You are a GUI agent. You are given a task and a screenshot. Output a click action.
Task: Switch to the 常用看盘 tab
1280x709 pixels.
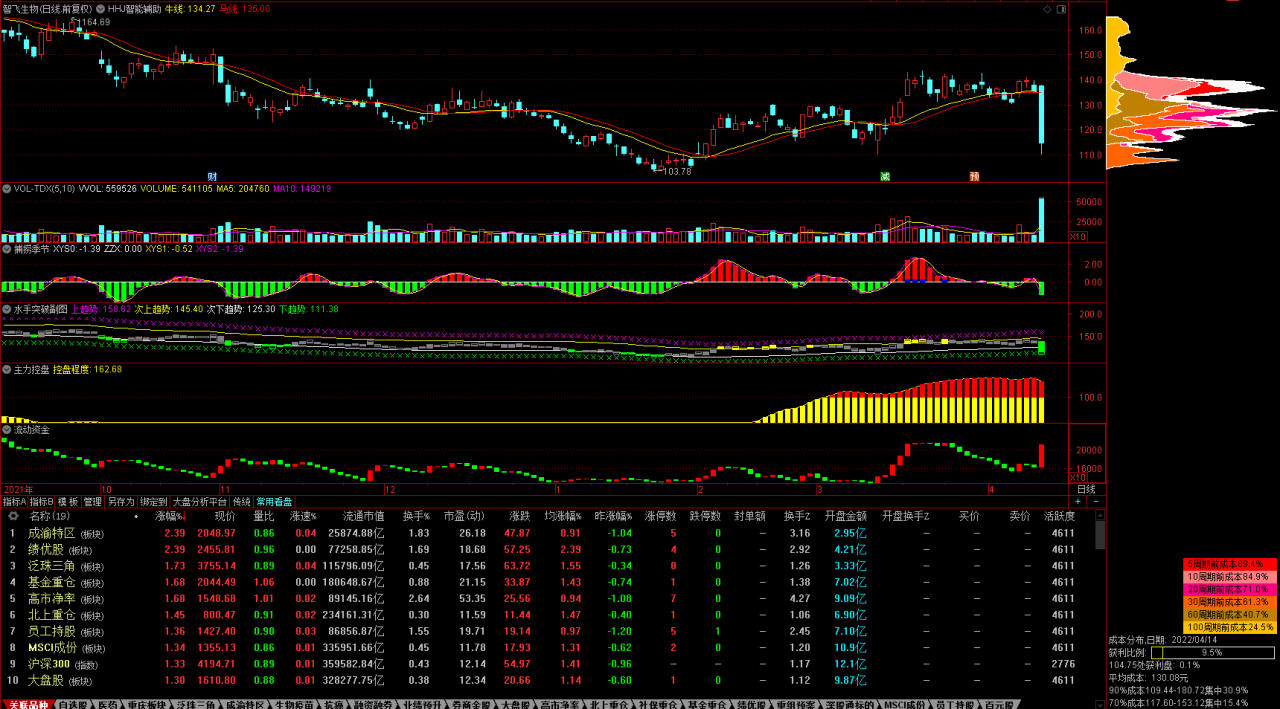[274, 502]
